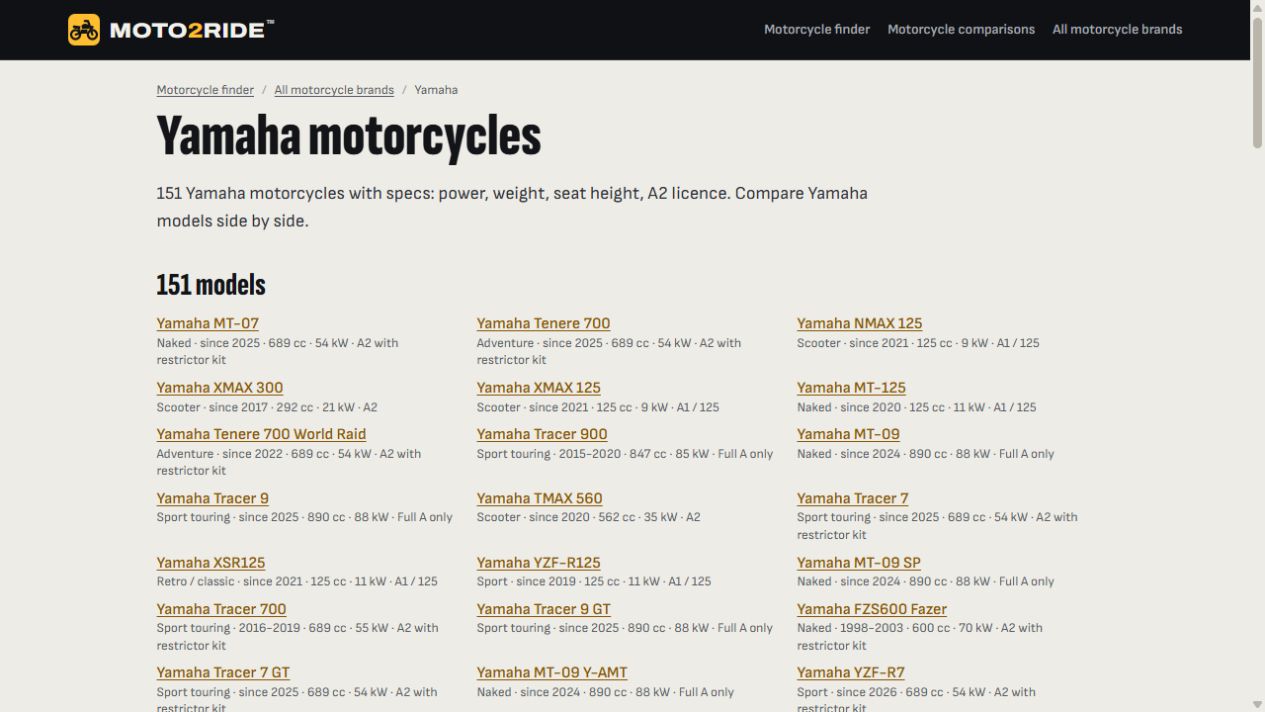Open Yamaha Tracer 9 sport touring link
The image size is (1265, 712).
pos(212,499)
